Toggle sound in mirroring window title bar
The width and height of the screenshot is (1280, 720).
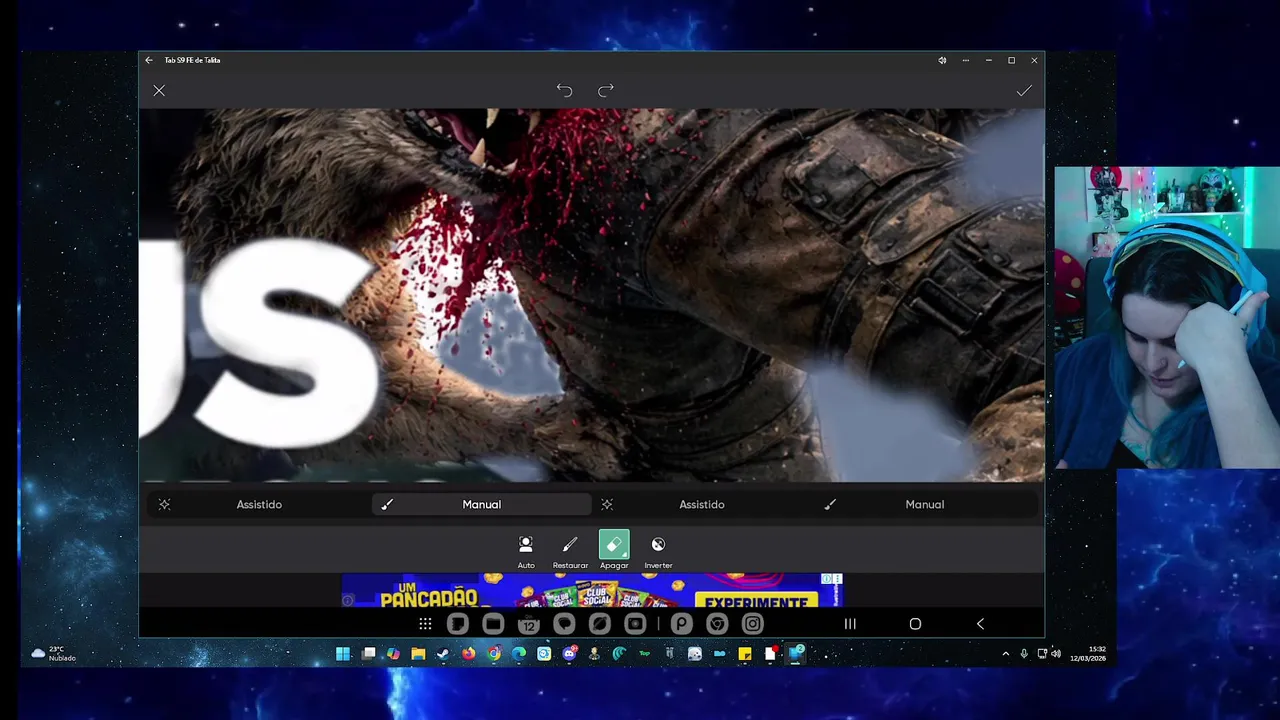[942, 60]
